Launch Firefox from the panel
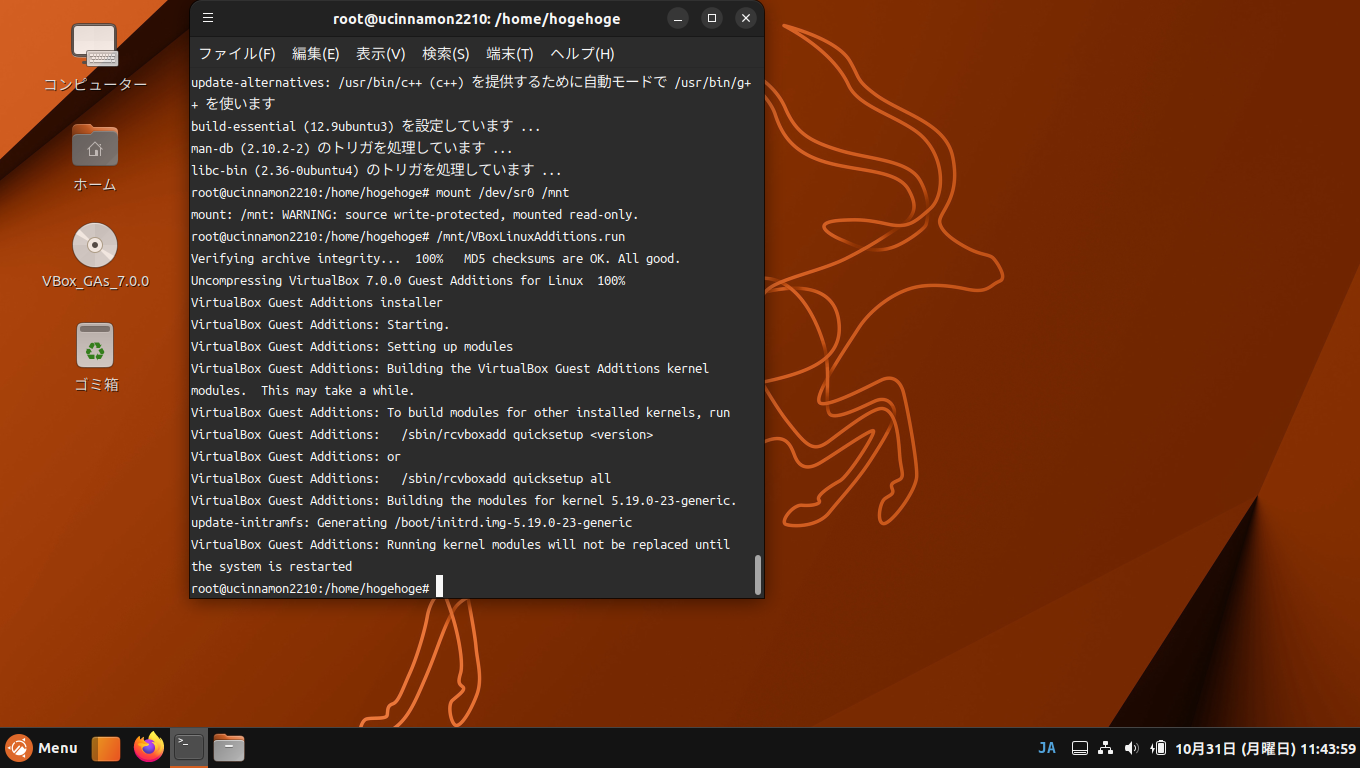This screenshot has width=1360, height=768. (149, 748)
